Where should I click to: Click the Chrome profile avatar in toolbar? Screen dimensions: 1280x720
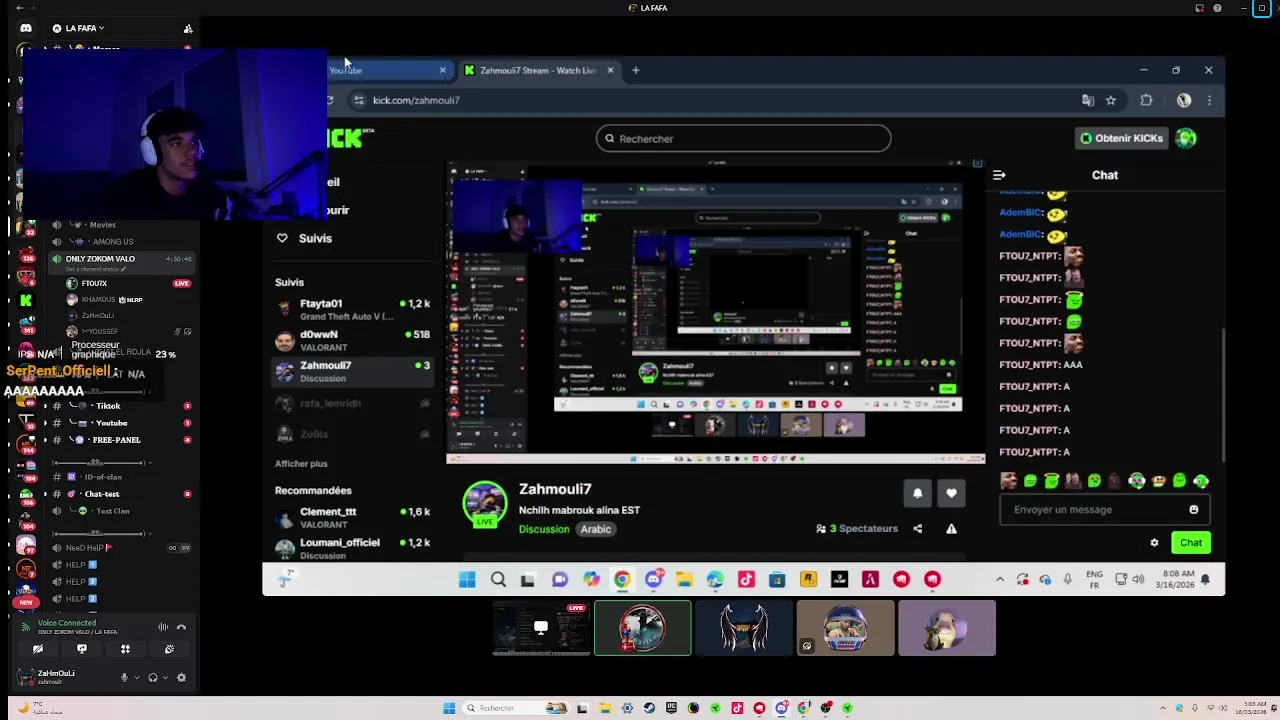(1184, 100)
